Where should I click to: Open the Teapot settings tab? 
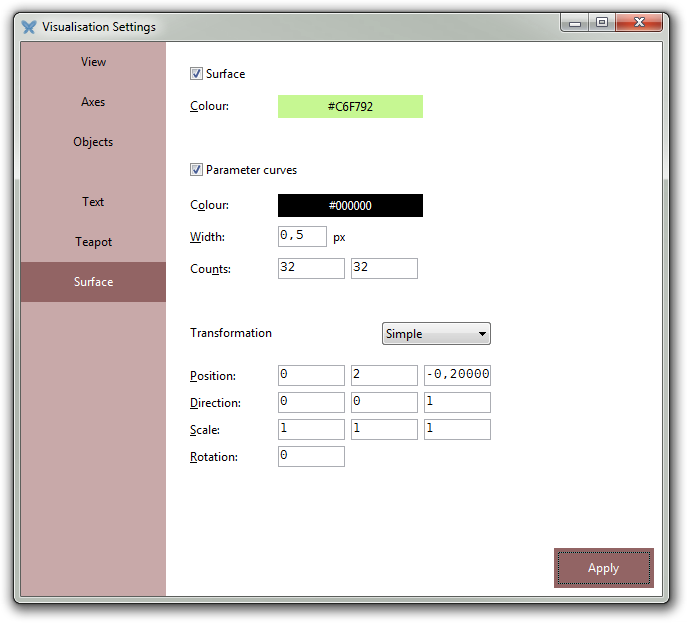pyautogui.click(x=93, y=242)
